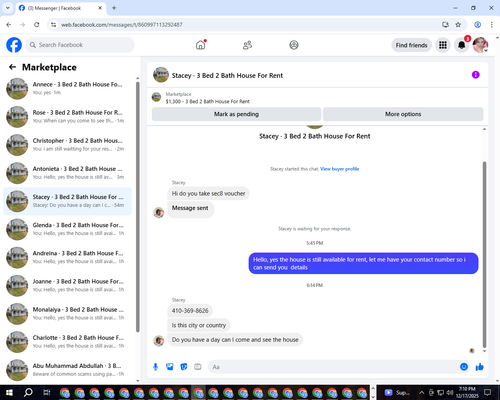Choose a GIF icon
The height and width of the screenshot is (400, 500).
click(x=198, y=367)
